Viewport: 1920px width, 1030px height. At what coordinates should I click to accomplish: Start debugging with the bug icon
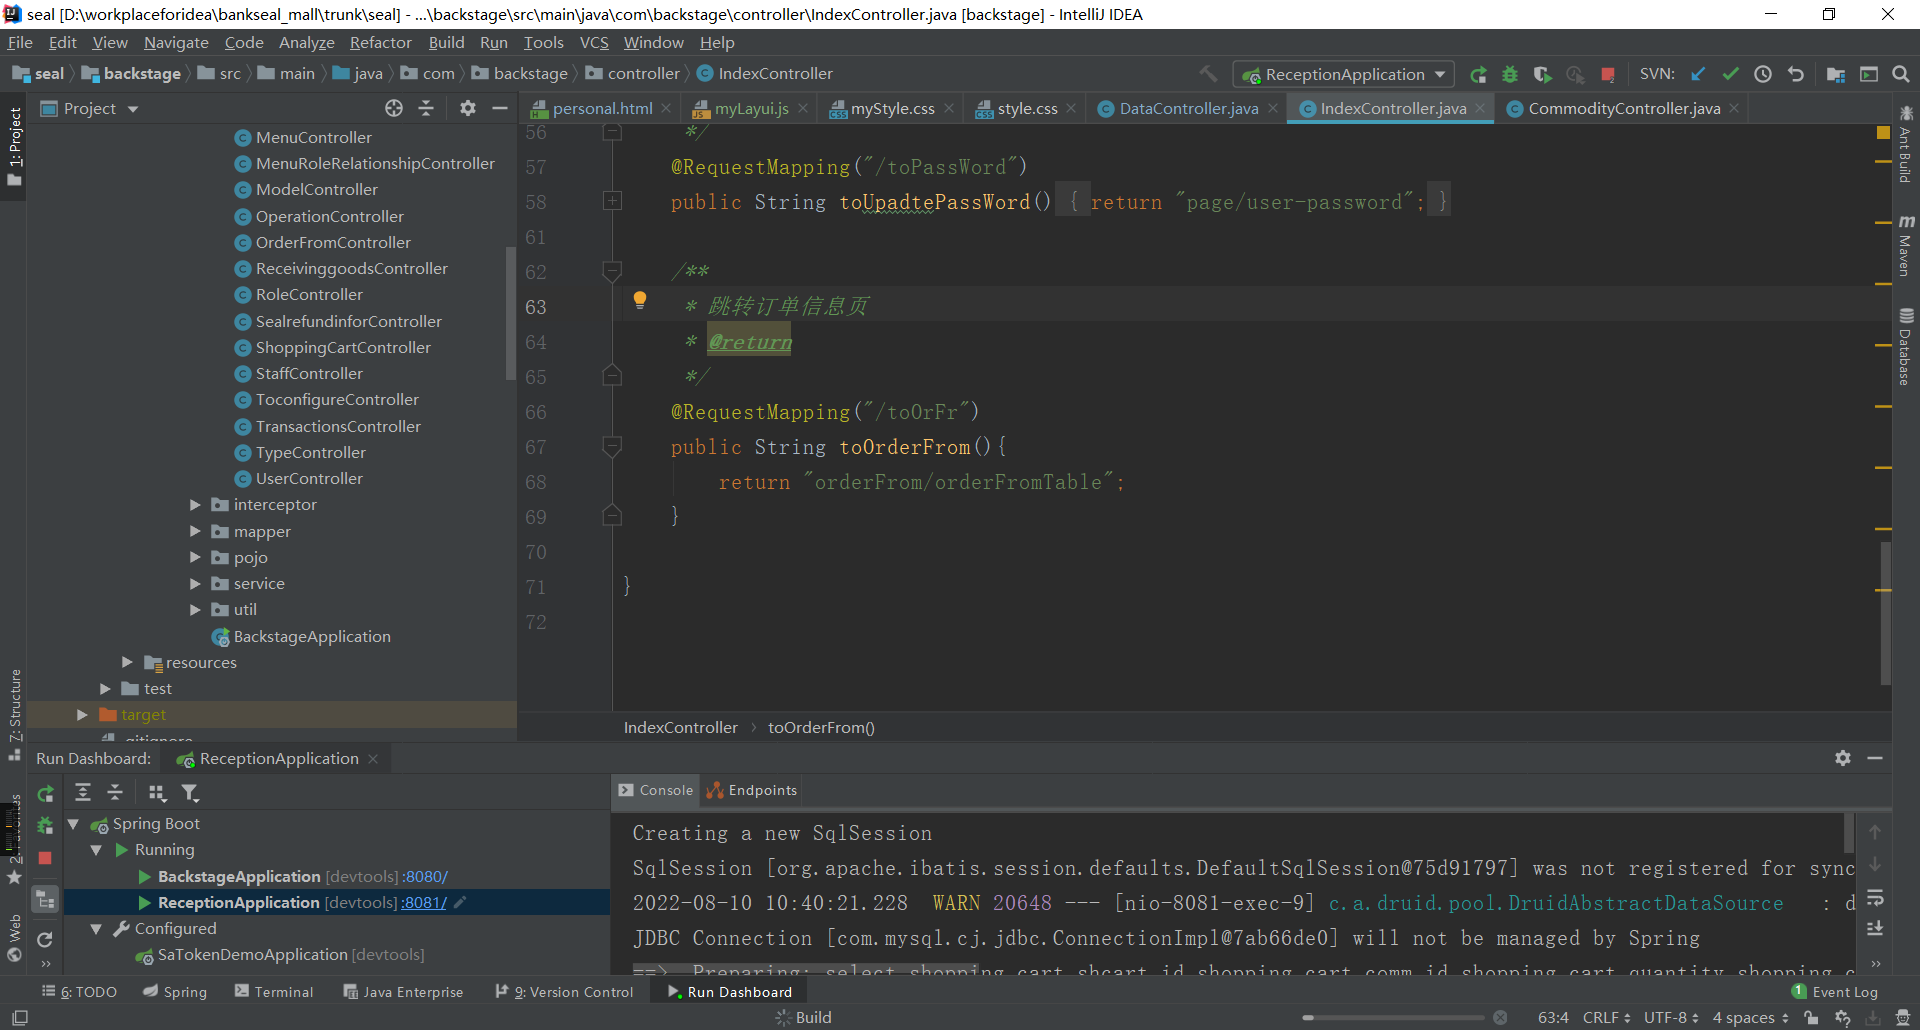(x=1510, y=74)
